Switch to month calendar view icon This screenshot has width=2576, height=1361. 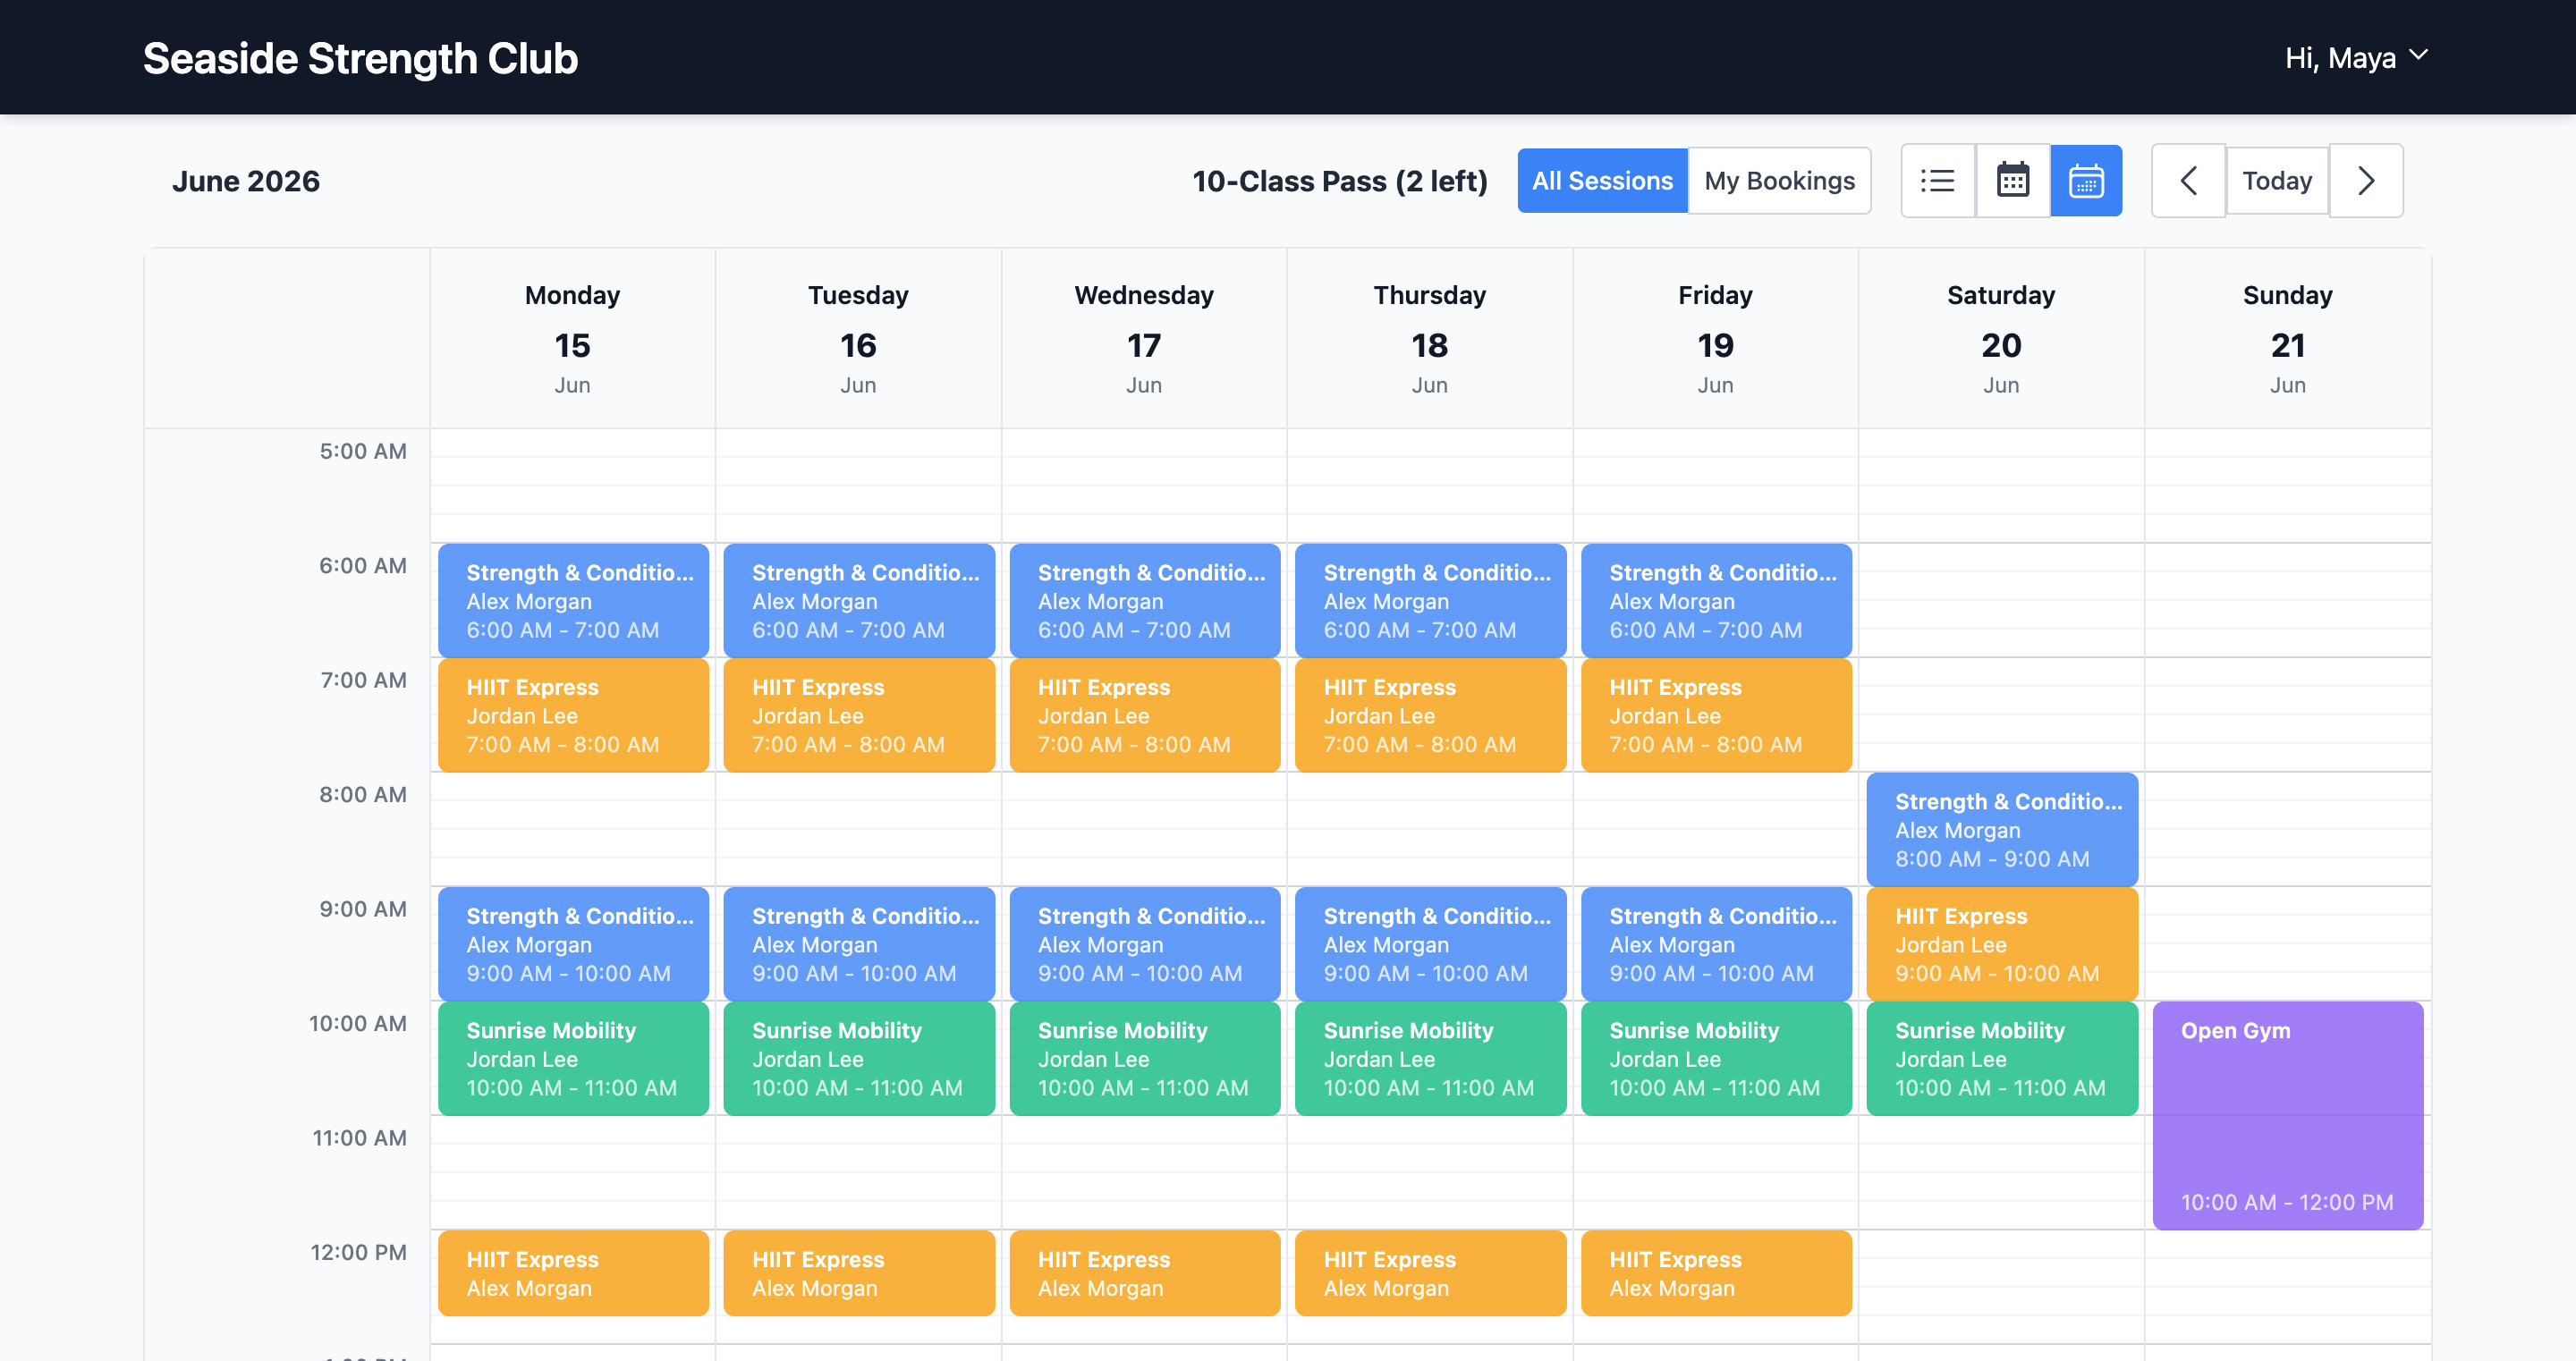point(2012,181)
